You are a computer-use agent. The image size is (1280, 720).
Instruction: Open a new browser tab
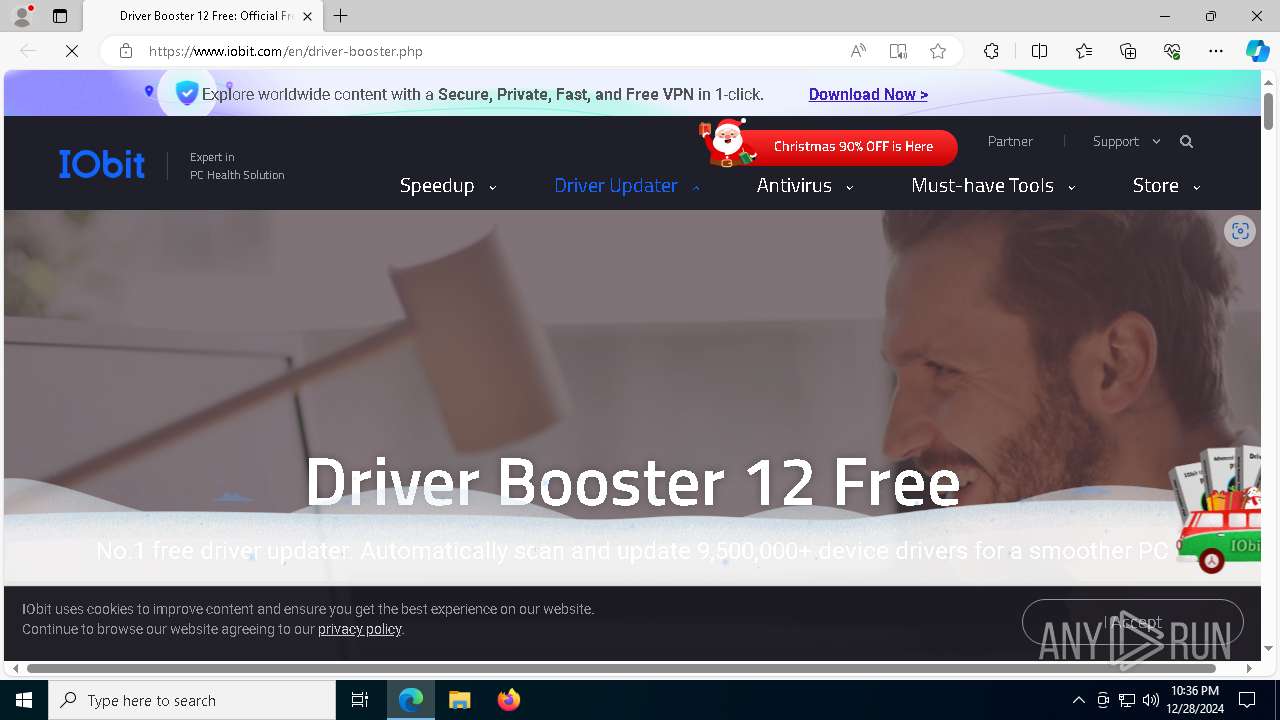[341, 16]
